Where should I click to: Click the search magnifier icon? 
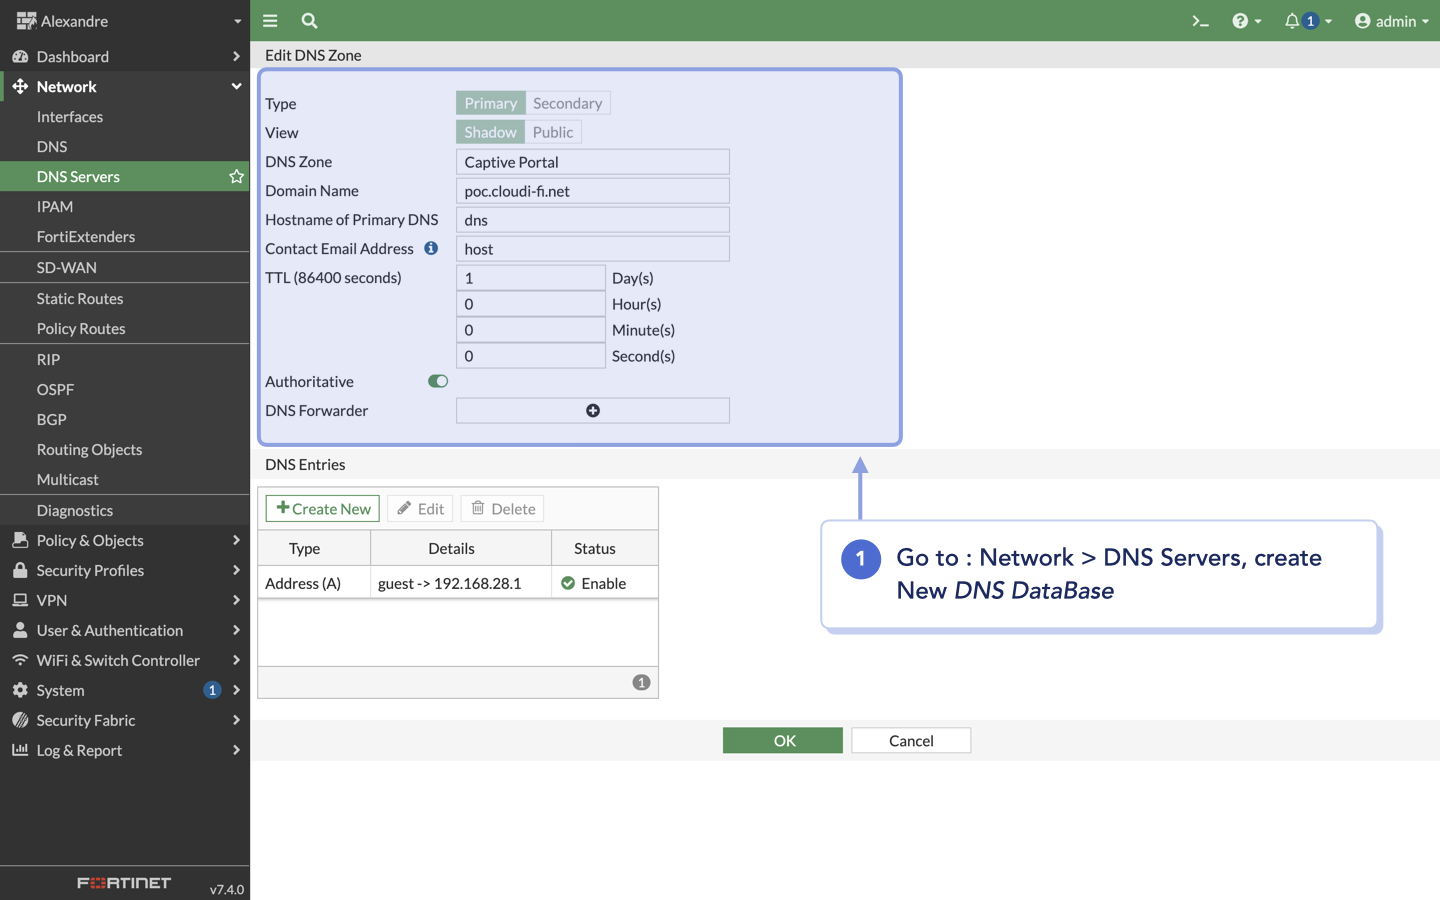click(308, 20)
